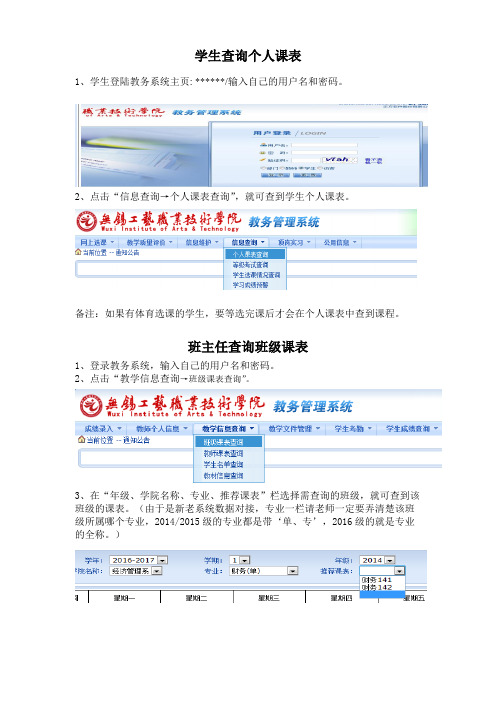Open the 学生考勤 menu
This screenshot has height=702, width=496.
[353, 428]
